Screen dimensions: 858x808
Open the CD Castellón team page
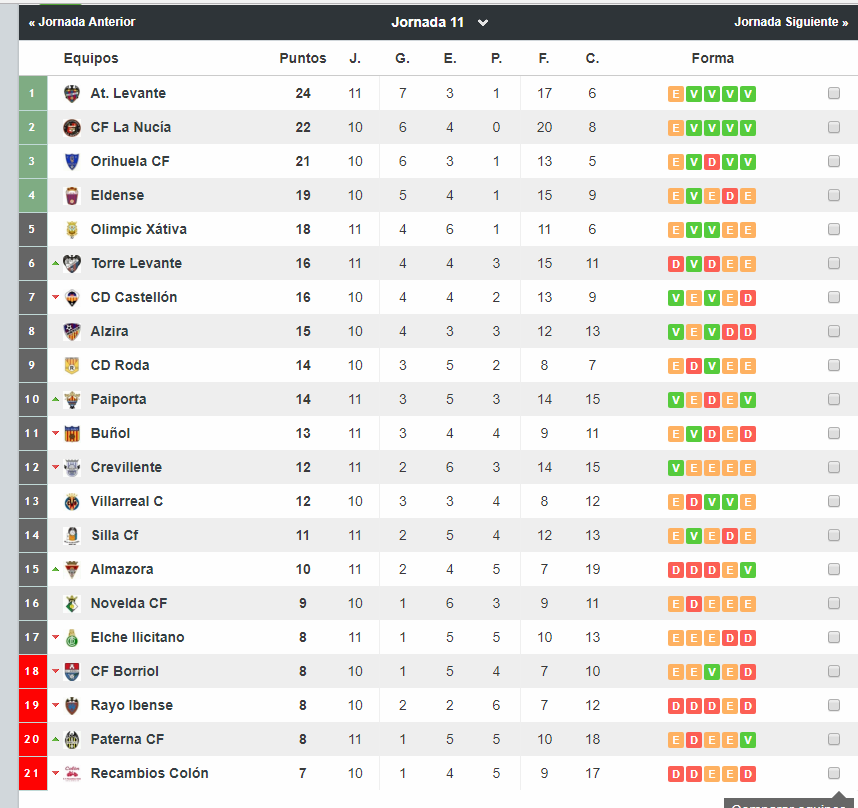(x=134, y=298)
